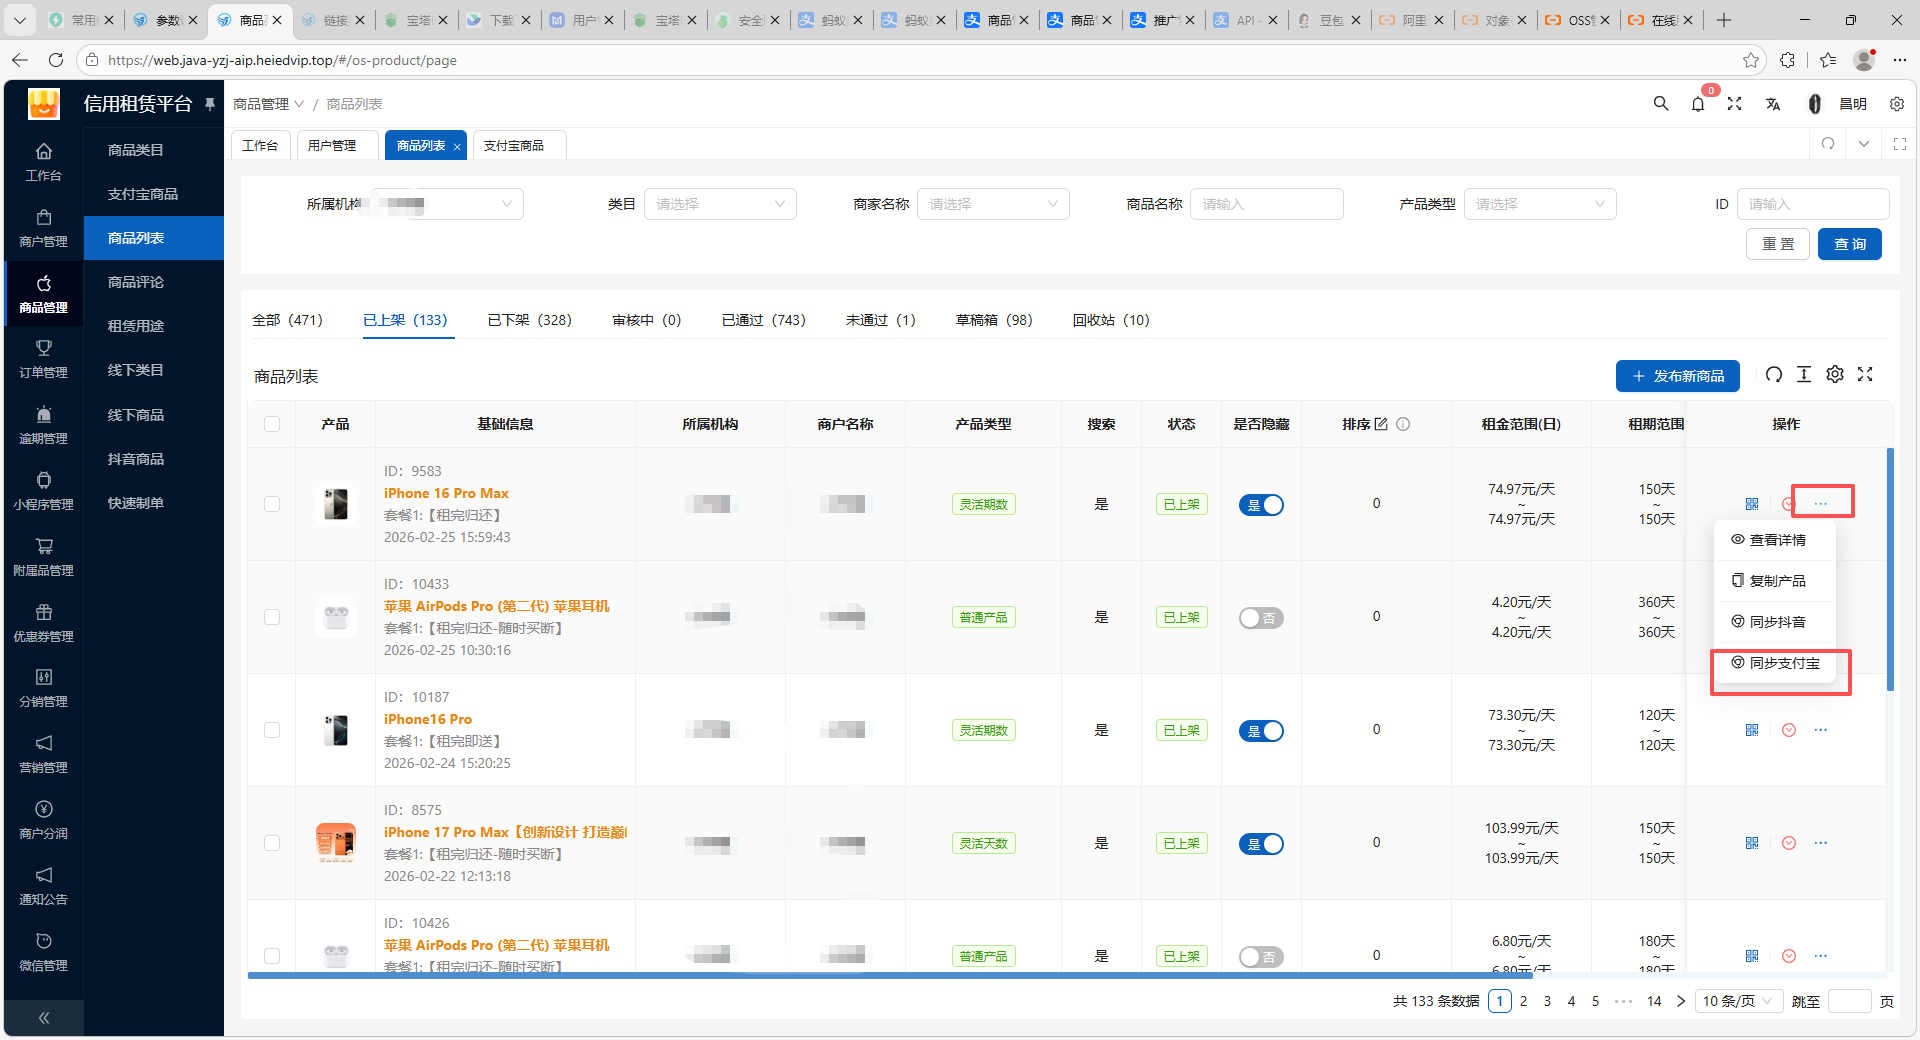The image size is (1920, 1040).
Task: Click the 商品名称 input field
Action: (1266, 204)
